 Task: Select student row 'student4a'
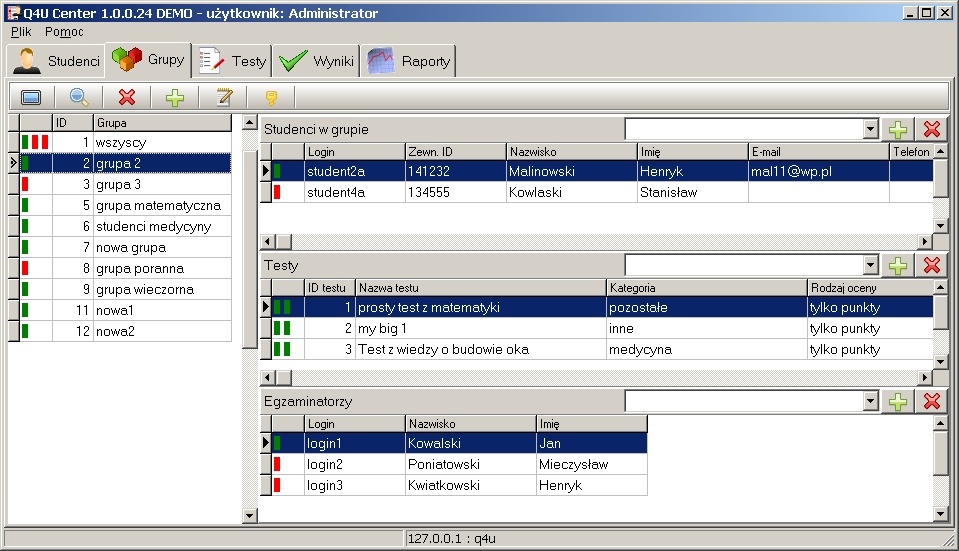pos(602,192)
